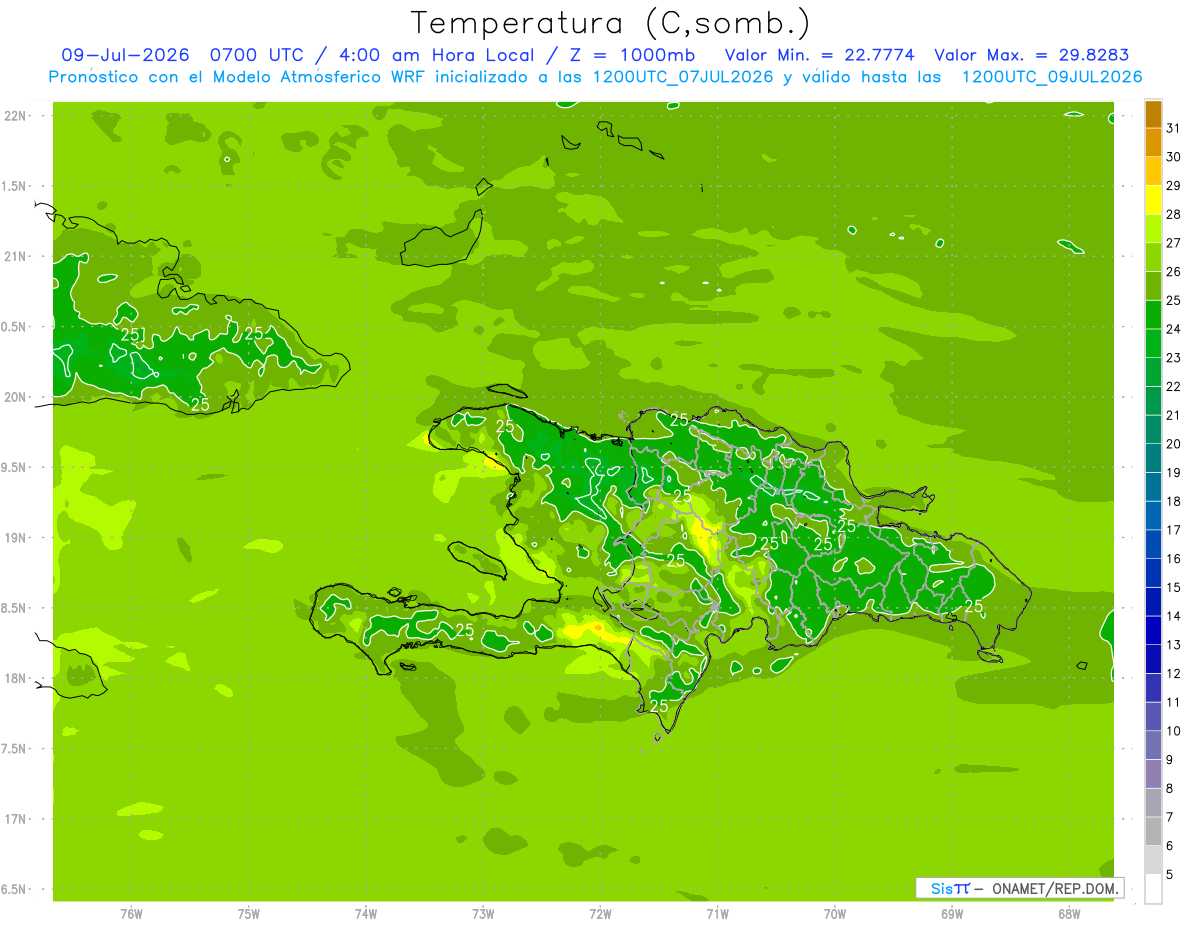Click the "0.5N" latitude label
Image resolution: width=1200 pixels, height=927 pixels.
(14, 327)
